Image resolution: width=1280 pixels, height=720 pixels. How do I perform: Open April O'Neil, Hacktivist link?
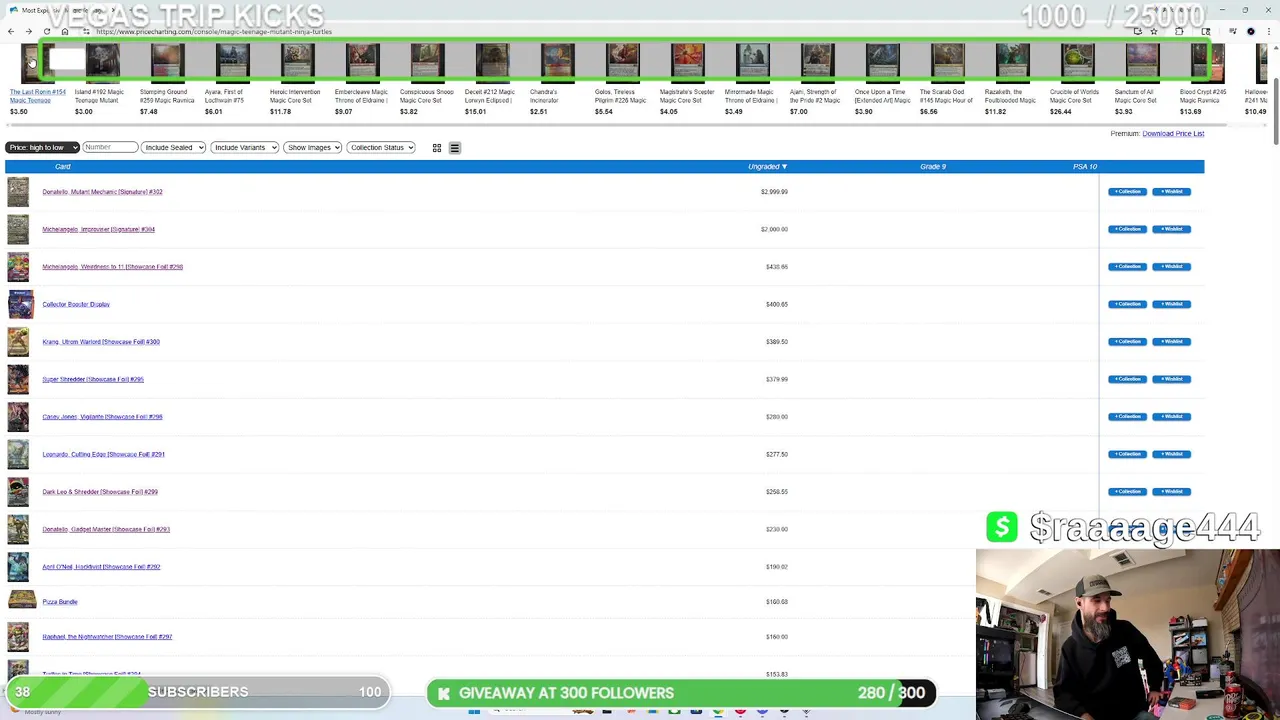[x=101, y=567]
